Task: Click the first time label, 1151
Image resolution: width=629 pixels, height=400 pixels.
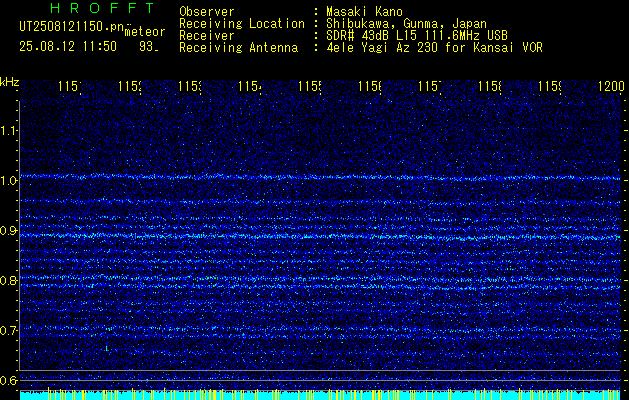Action: coord(70,86)
